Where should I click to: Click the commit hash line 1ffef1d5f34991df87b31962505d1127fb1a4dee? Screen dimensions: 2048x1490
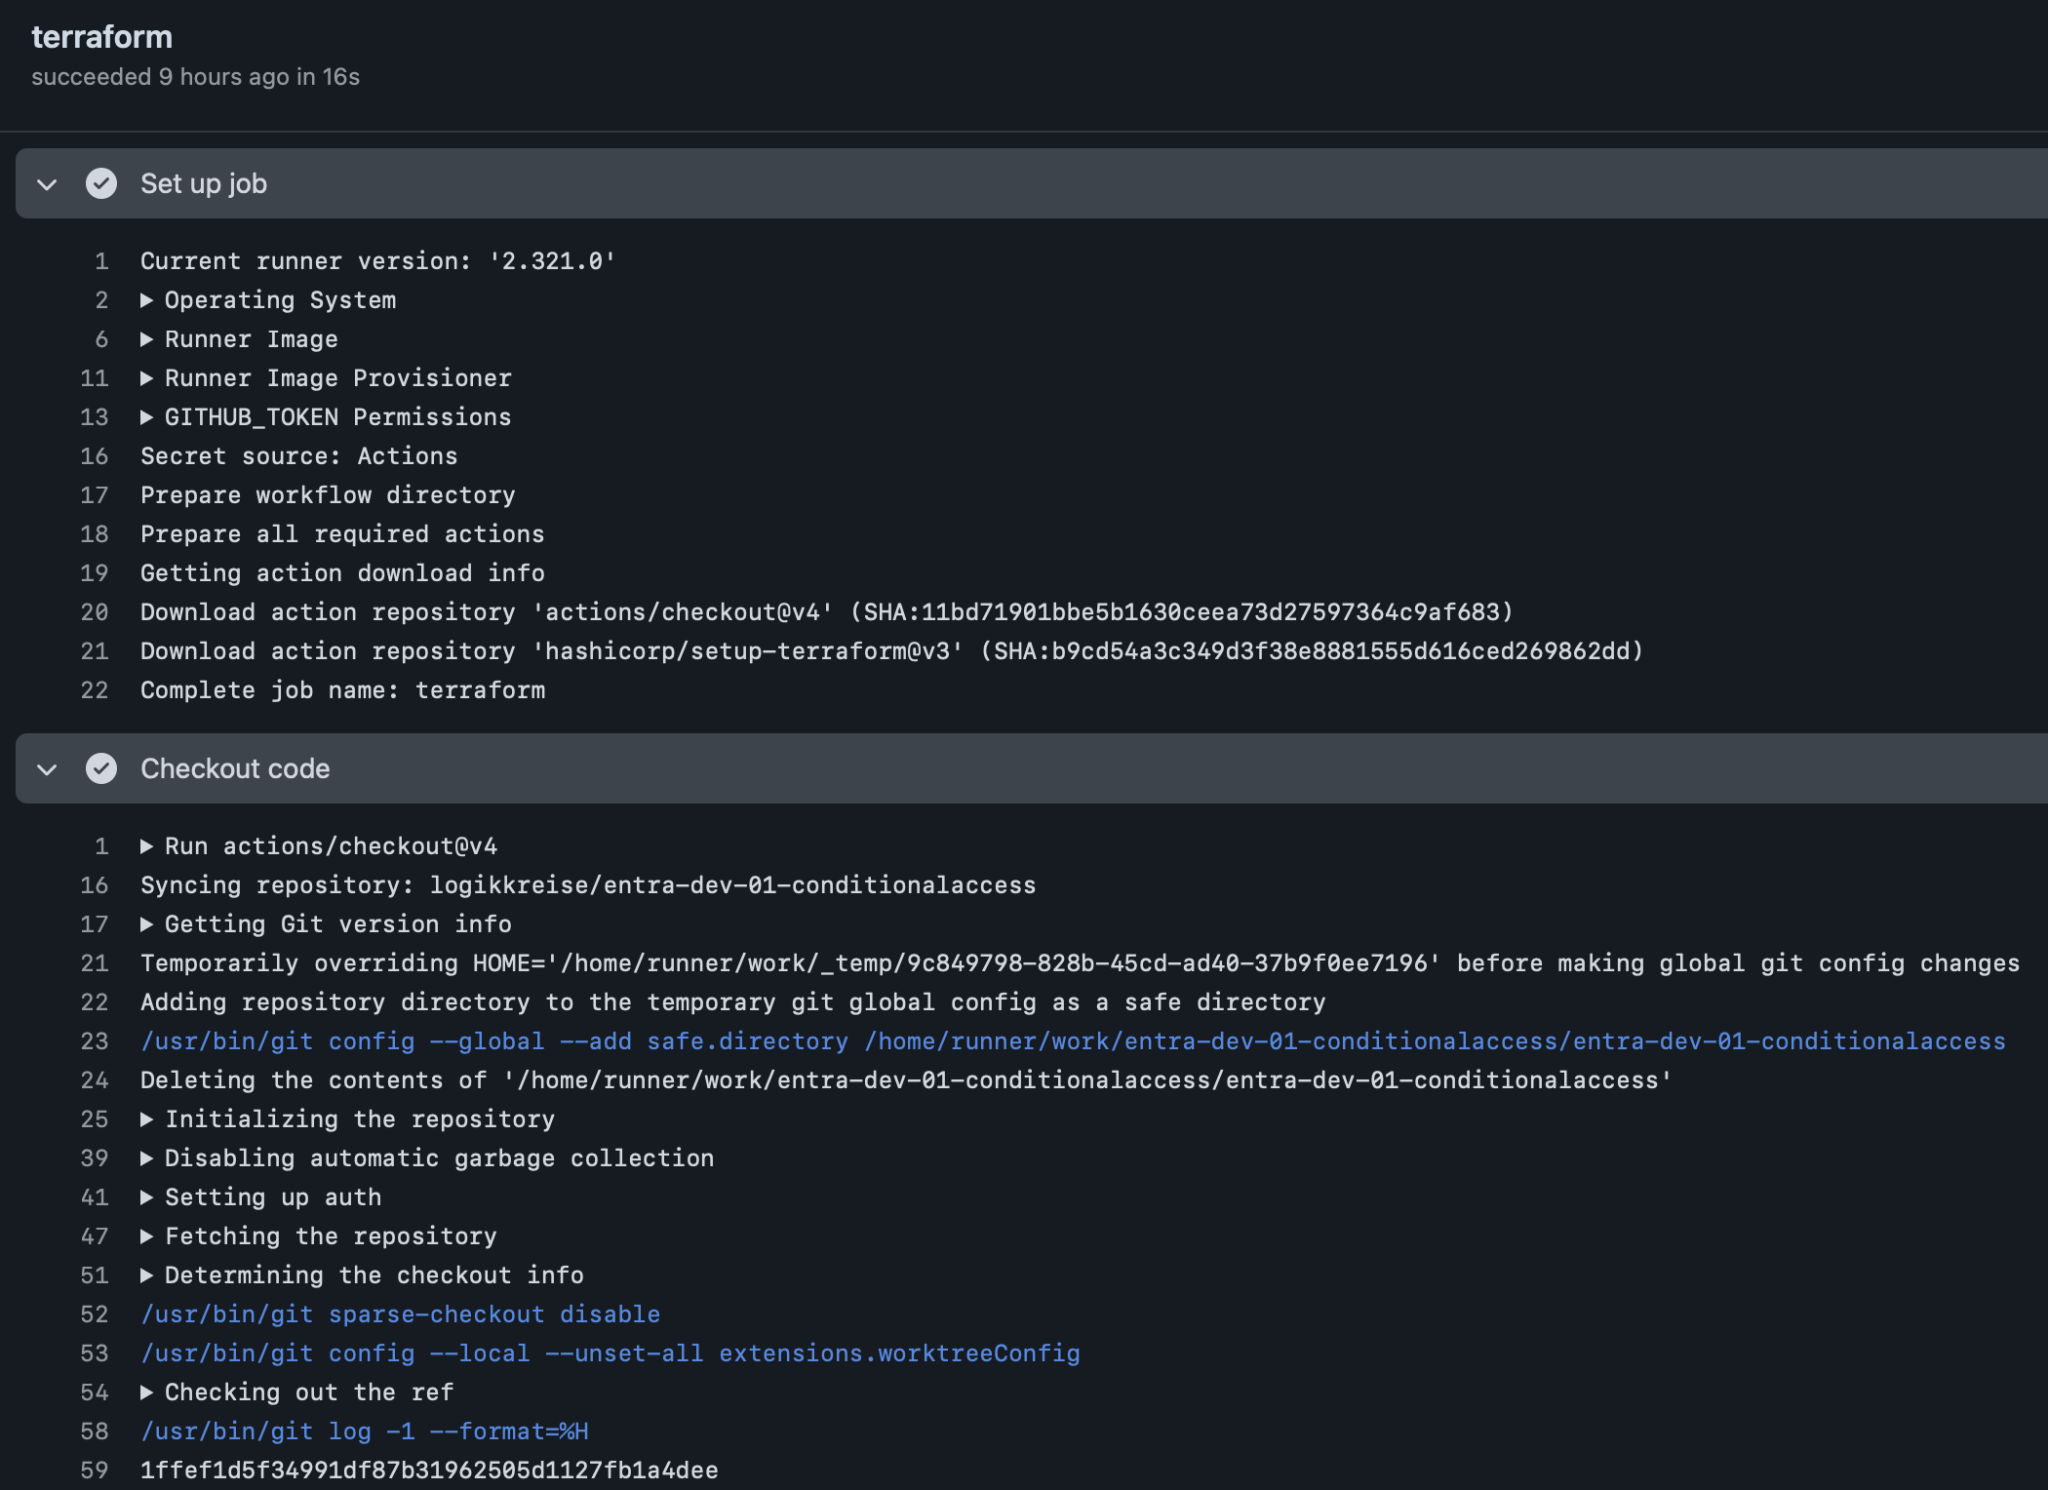(428, 1470)
